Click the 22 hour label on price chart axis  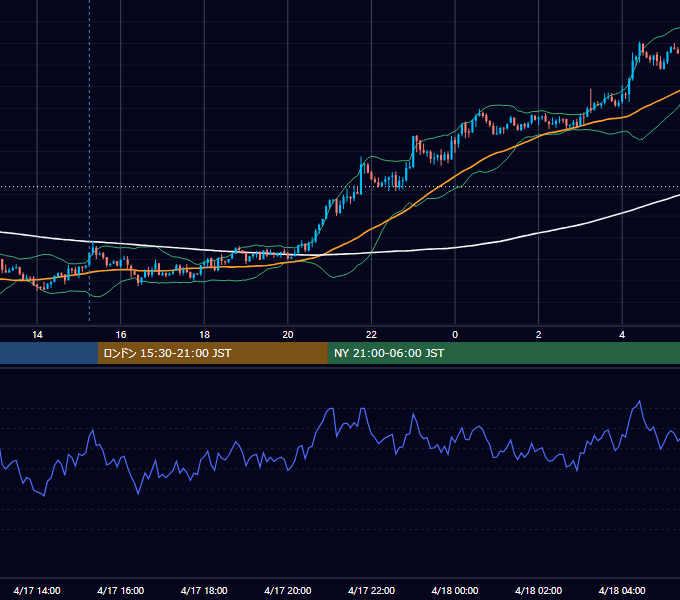(x=371, y=335)
